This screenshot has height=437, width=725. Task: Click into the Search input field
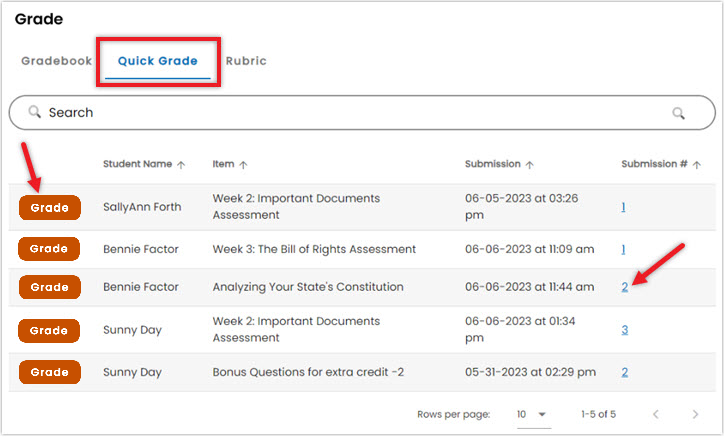coord(362,113)
